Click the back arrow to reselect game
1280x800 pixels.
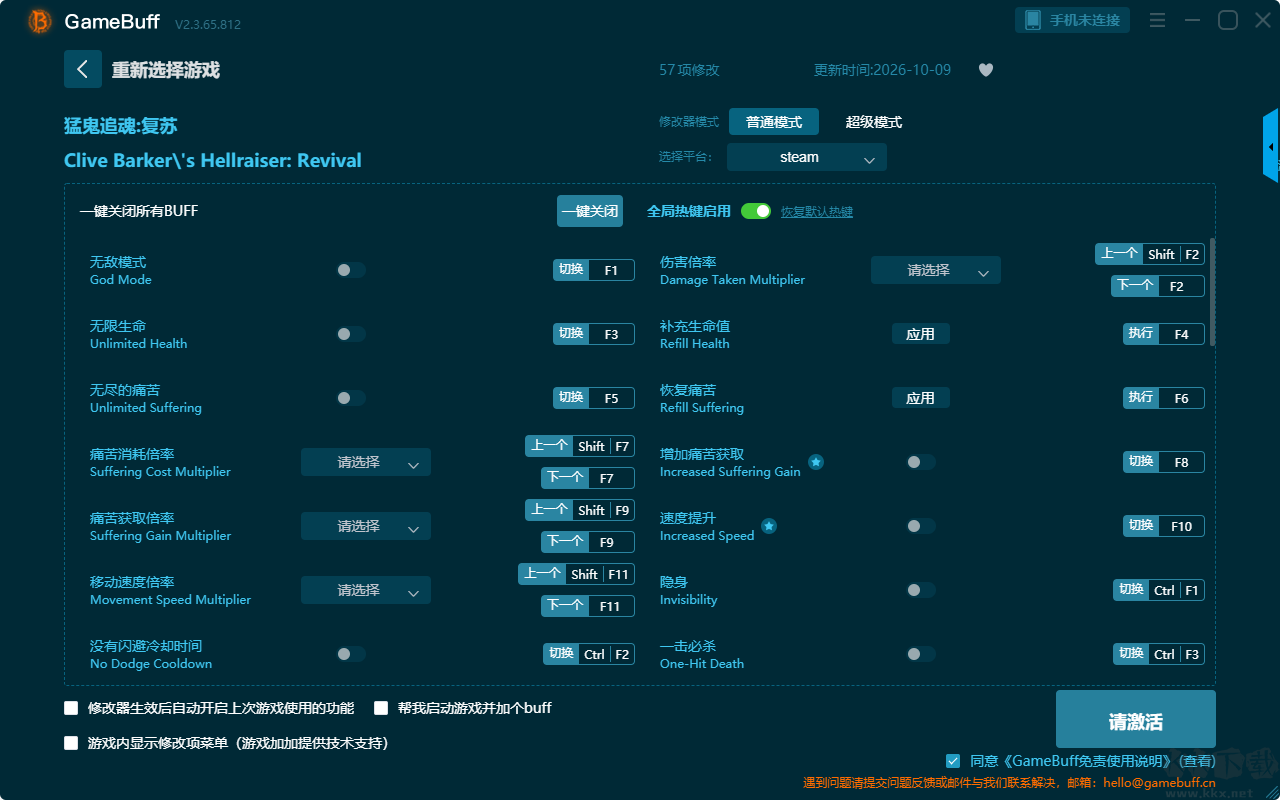tap(83, 69)
